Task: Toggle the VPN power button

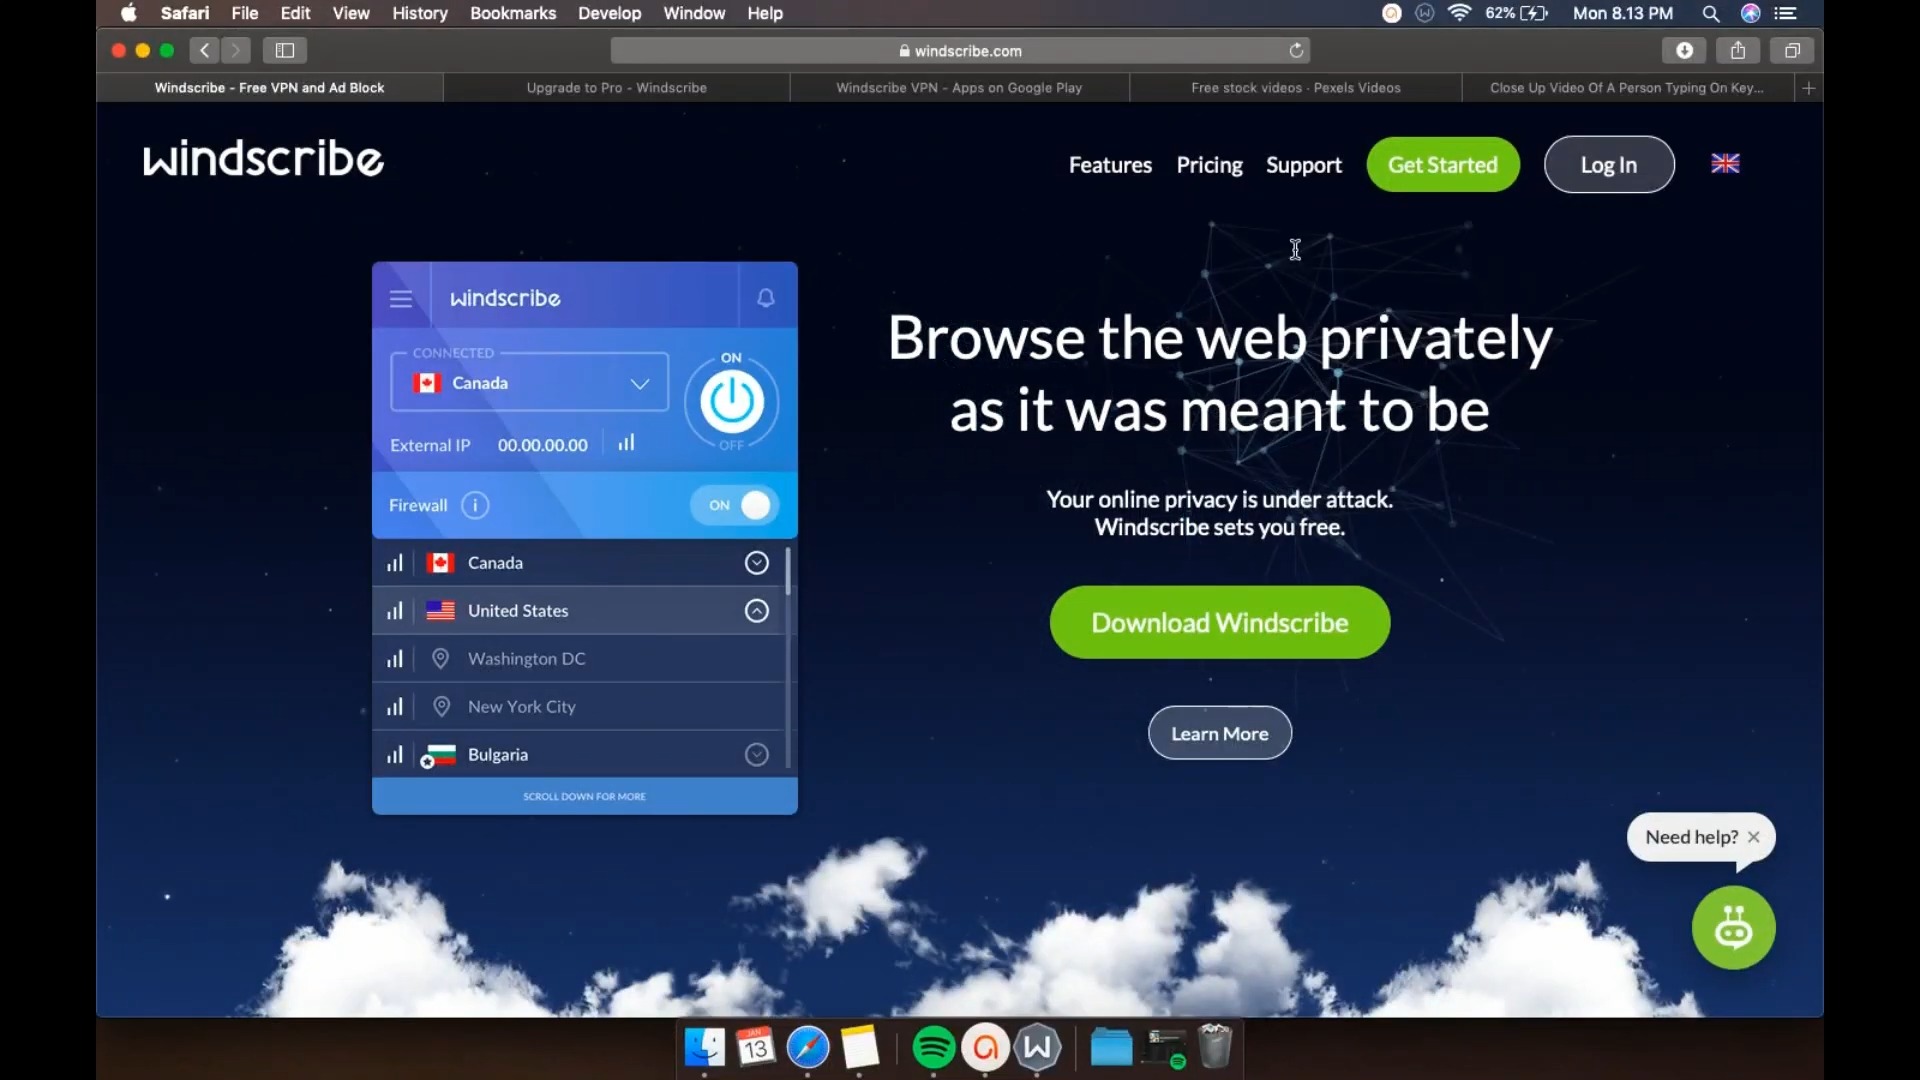Action: [x=732, y=402]
